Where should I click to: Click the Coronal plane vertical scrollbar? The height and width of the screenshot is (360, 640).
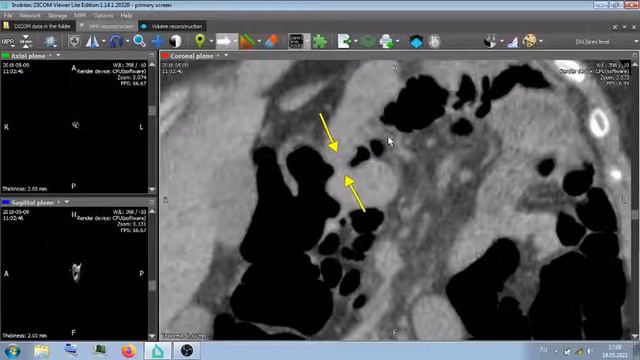[x=636, y=200]
